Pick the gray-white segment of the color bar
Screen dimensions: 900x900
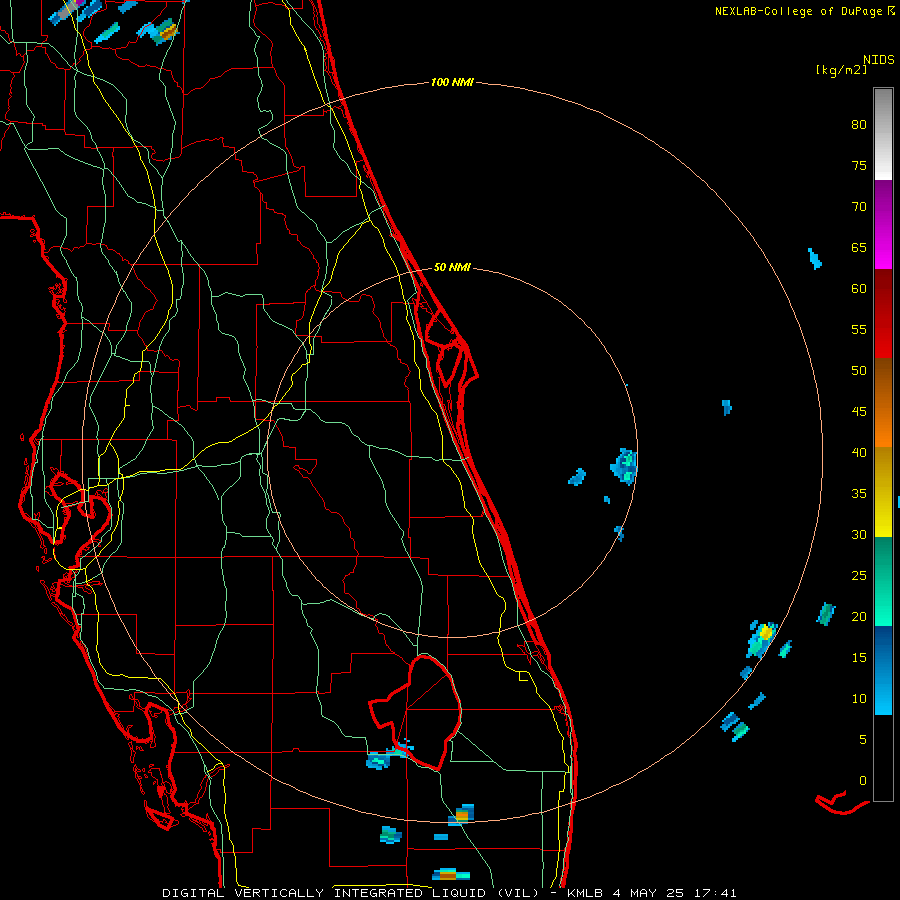883,134
